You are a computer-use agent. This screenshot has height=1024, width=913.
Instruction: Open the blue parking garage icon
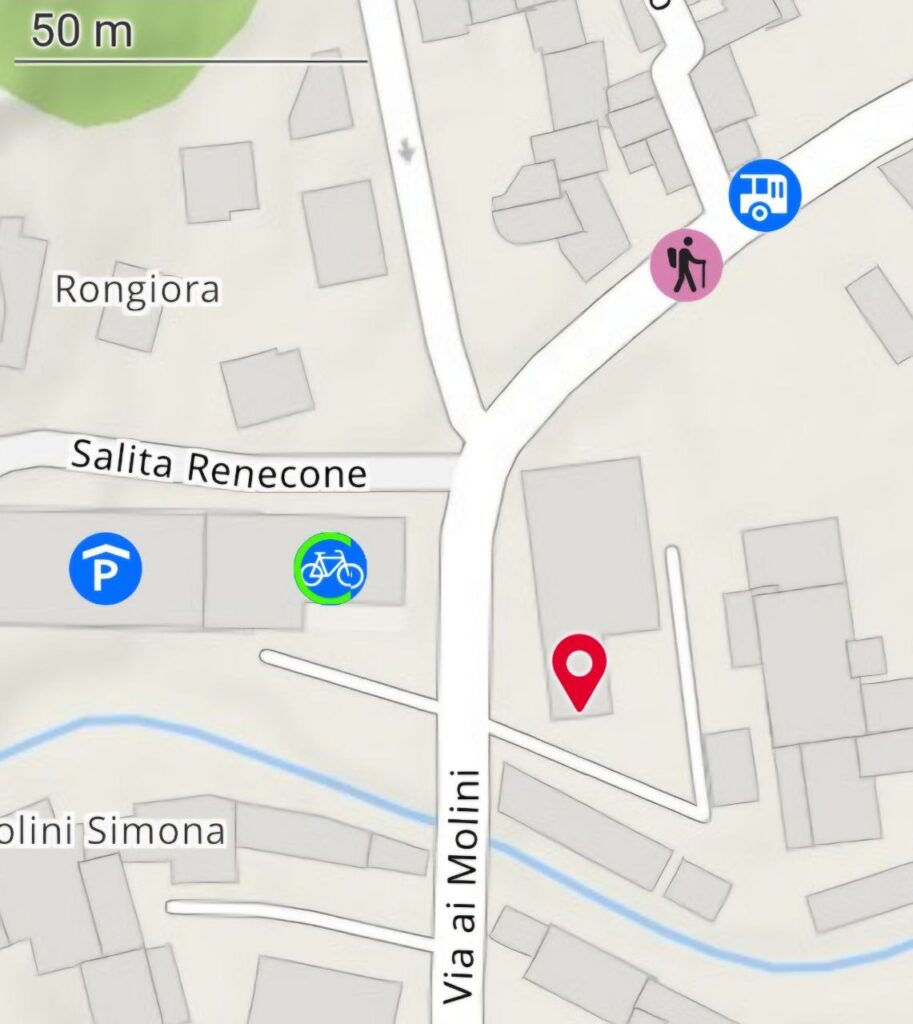point(105,568)
